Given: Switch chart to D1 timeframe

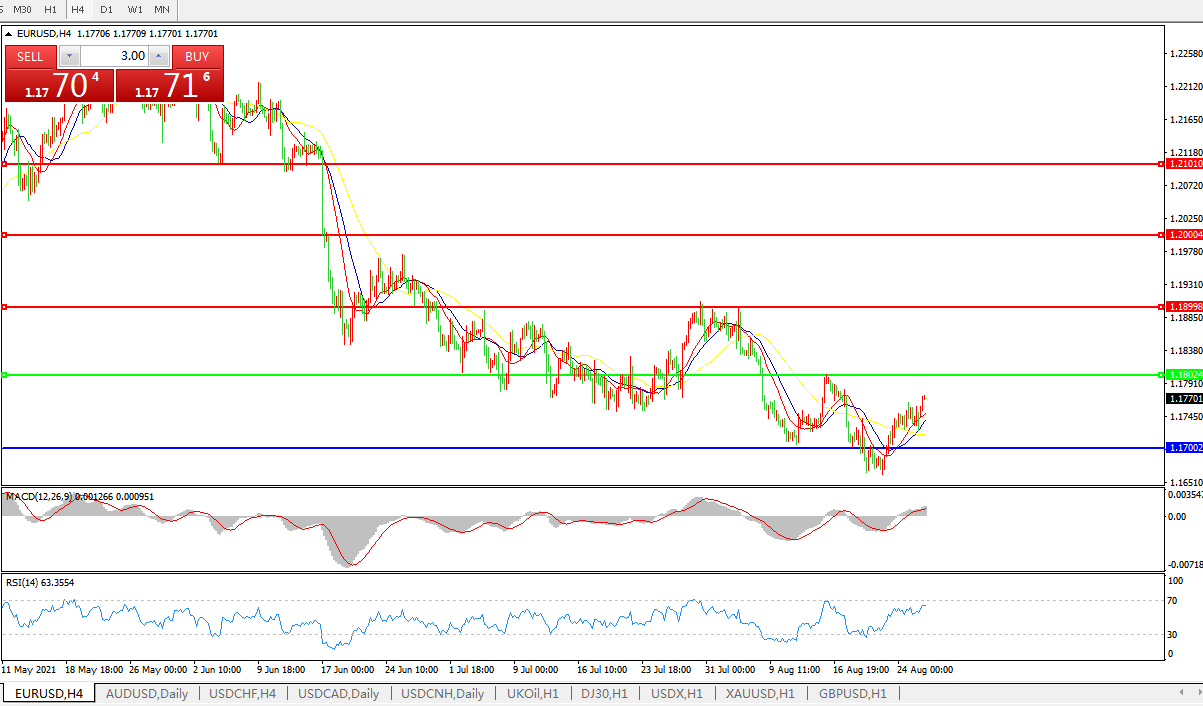Looking at the screenshot, I should 106,9.
